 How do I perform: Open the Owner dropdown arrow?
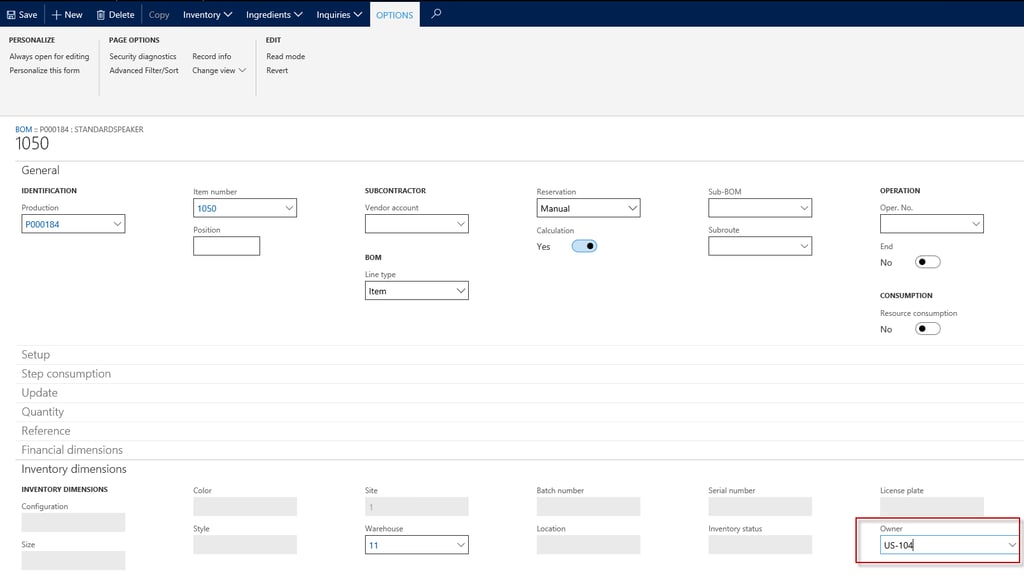(x=1012, y=544)
